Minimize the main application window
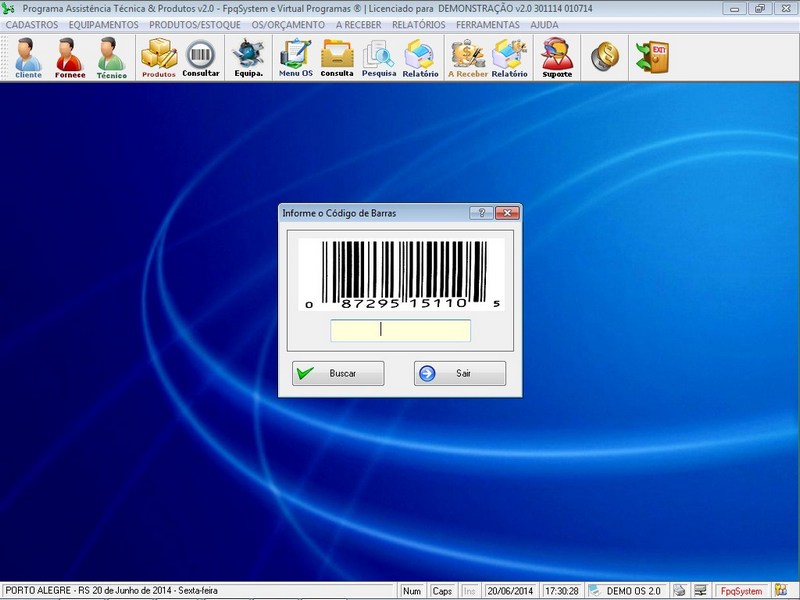The image size is (800, 600). 735,8
